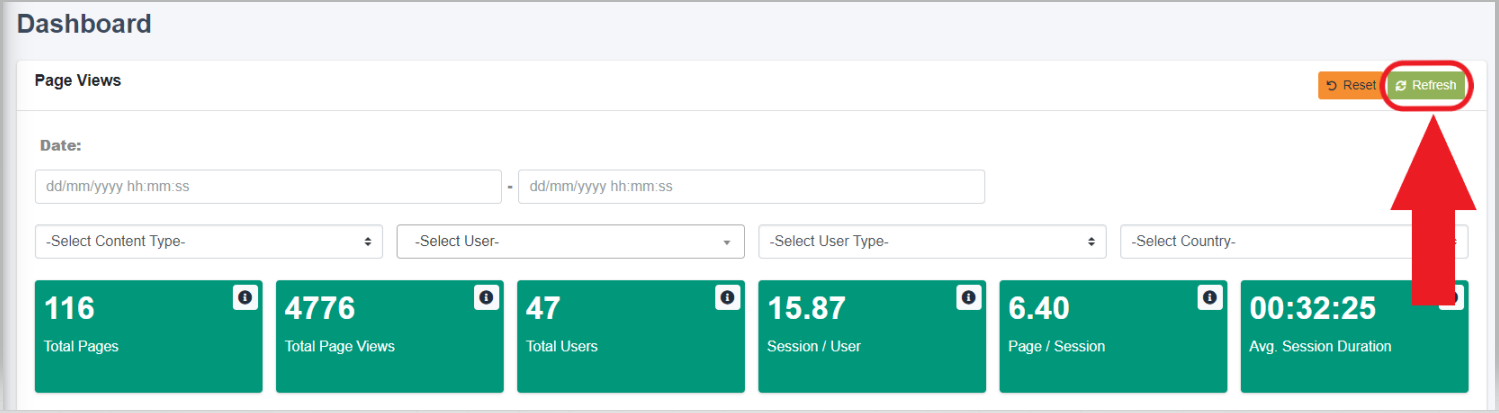Click the 00:32:25 Avg. Session Duration value

pyautogui.click(x=1312, y=309)
